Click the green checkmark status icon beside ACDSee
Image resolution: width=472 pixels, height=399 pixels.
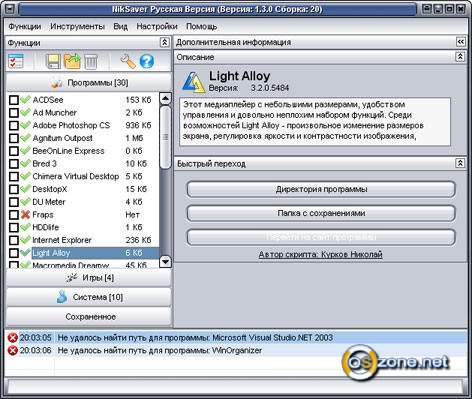(25, 100)
